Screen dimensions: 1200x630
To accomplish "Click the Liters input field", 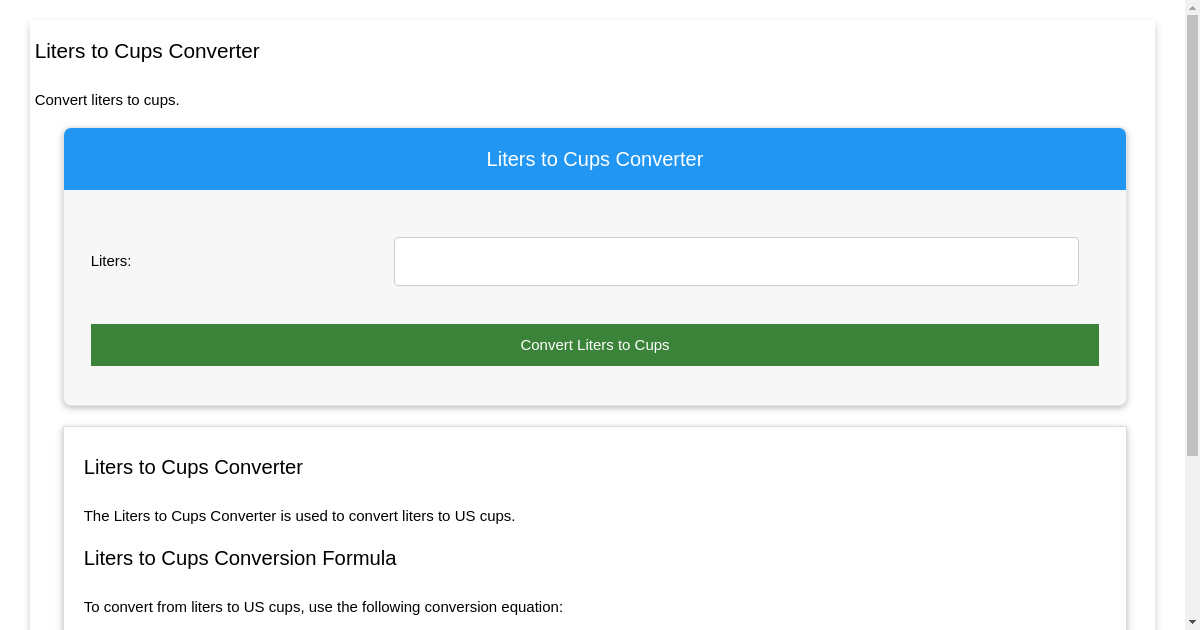I will pyautogui.click(x=736, y=261).
